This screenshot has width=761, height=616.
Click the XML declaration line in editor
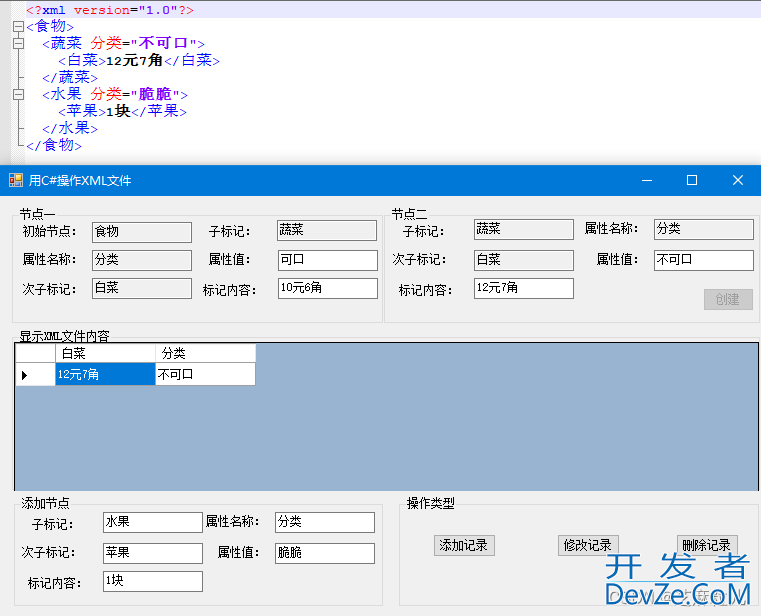tap(110, 10)
